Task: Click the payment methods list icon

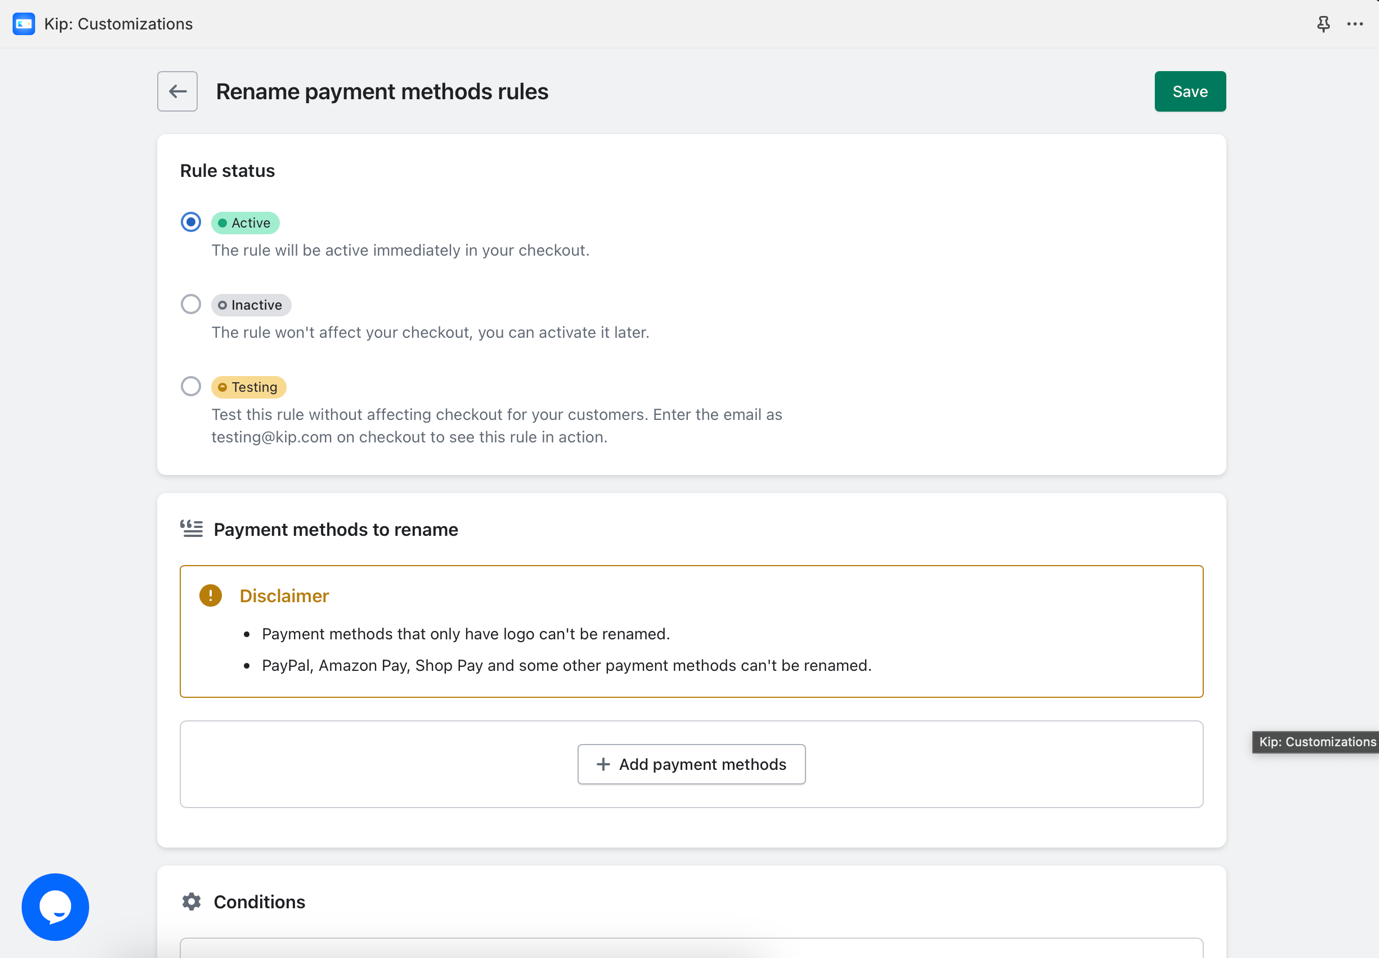Action: pos(190,528)
